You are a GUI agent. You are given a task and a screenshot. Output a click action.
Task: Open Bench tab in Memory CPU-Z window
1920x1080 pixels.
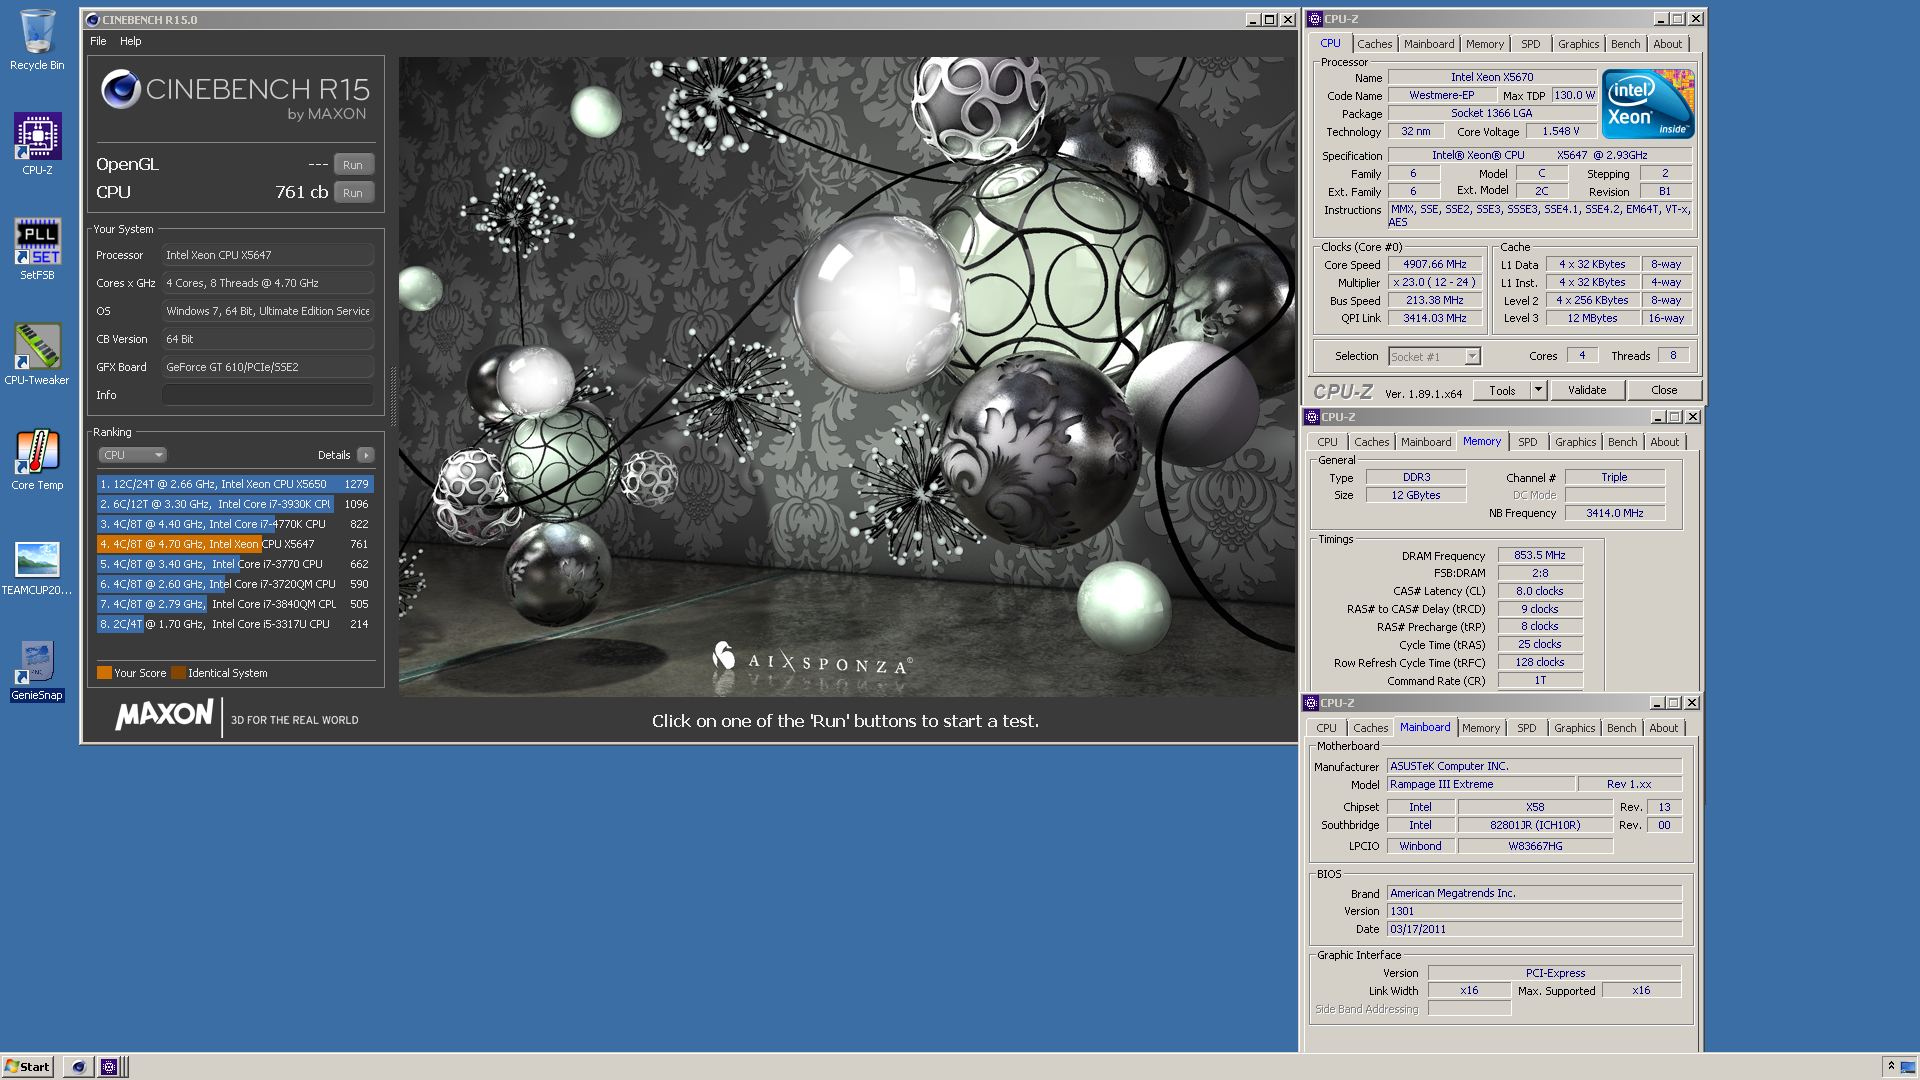1622,442
